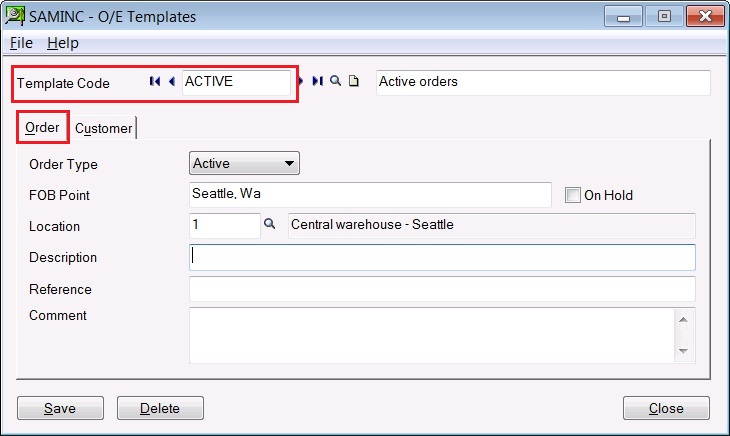This screenshot has width=730, height=436.
Task: Open the Location finder magnifier
Action: [x=269, y=224]
